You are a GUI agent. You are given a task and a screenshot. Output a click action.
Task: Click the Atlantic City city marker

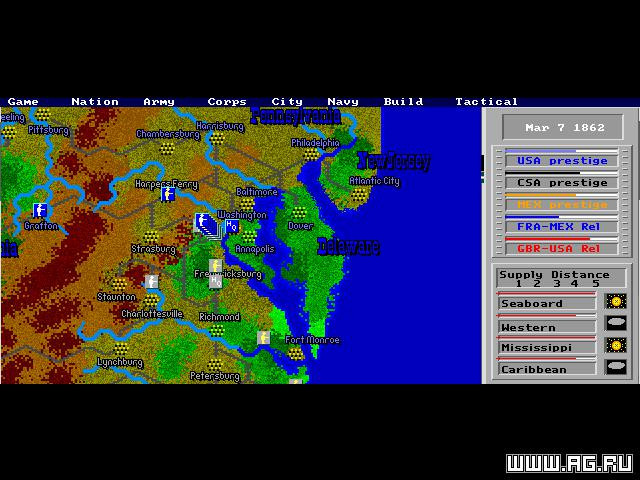click(x=359, y=194)
